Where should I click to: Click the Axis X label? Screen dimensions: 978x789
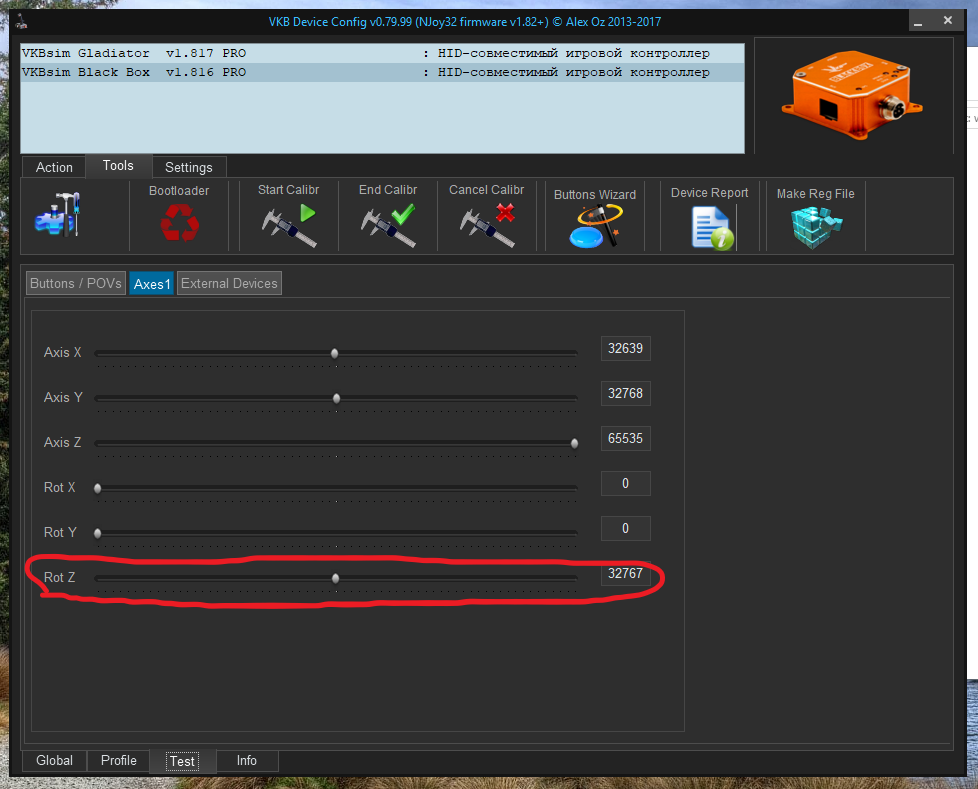[x=62, y=352]
